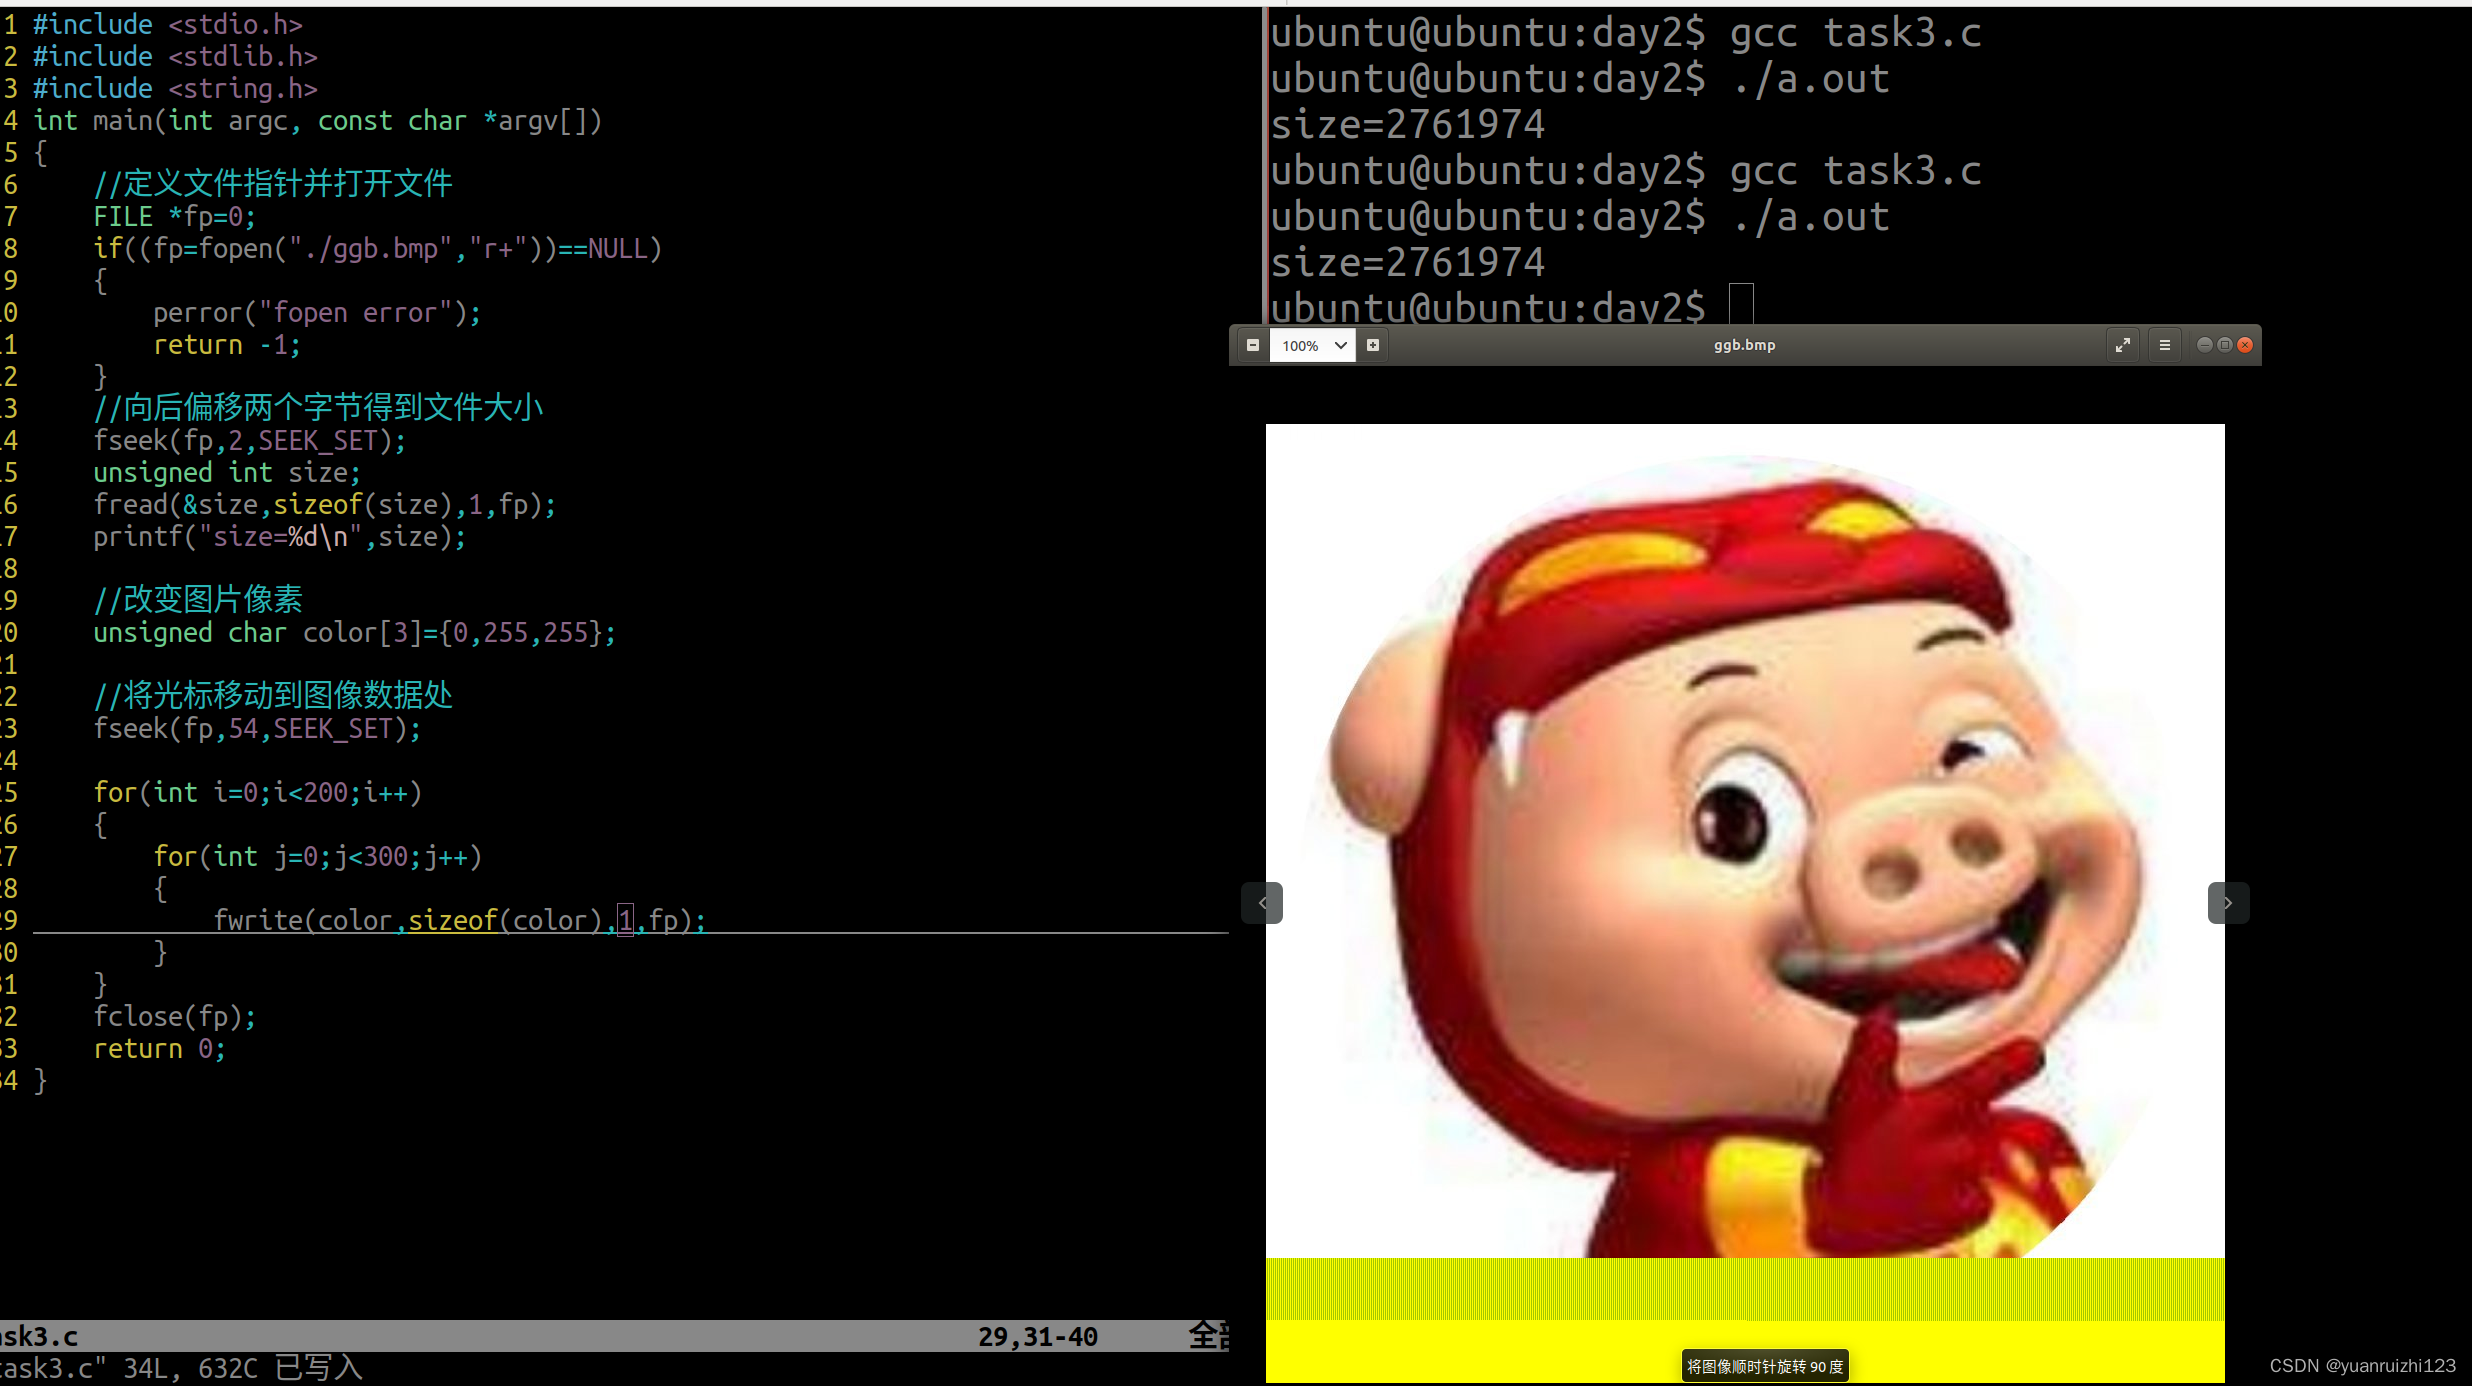The height and width of the screenshot is (1386, 2472).
Task: Minimize the ggb.bmp viewer window
Action: pos(2204,345)
